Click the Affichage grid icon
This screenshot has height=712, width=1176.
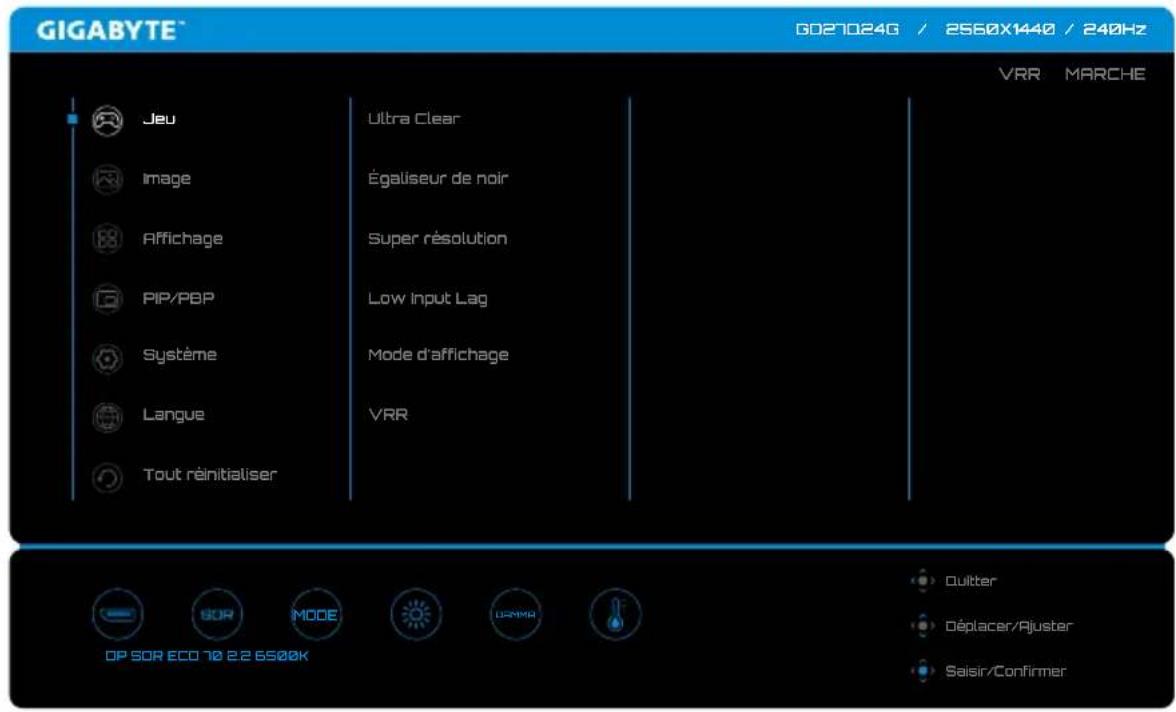[x=107, y=239]
